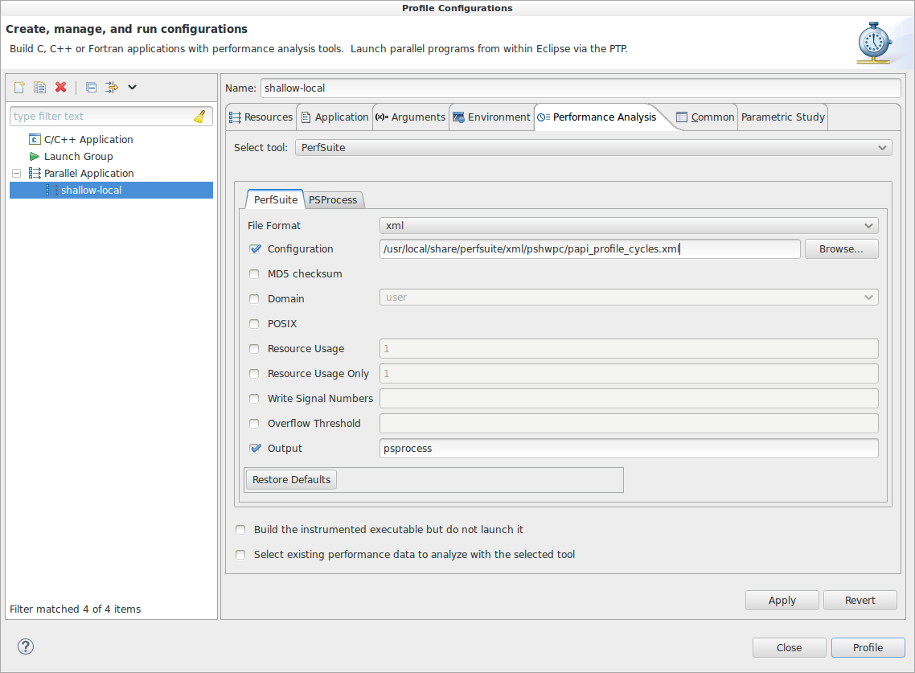Uncheck the Output checkbox
Viewport: 915px width, 673px height.
254,449
